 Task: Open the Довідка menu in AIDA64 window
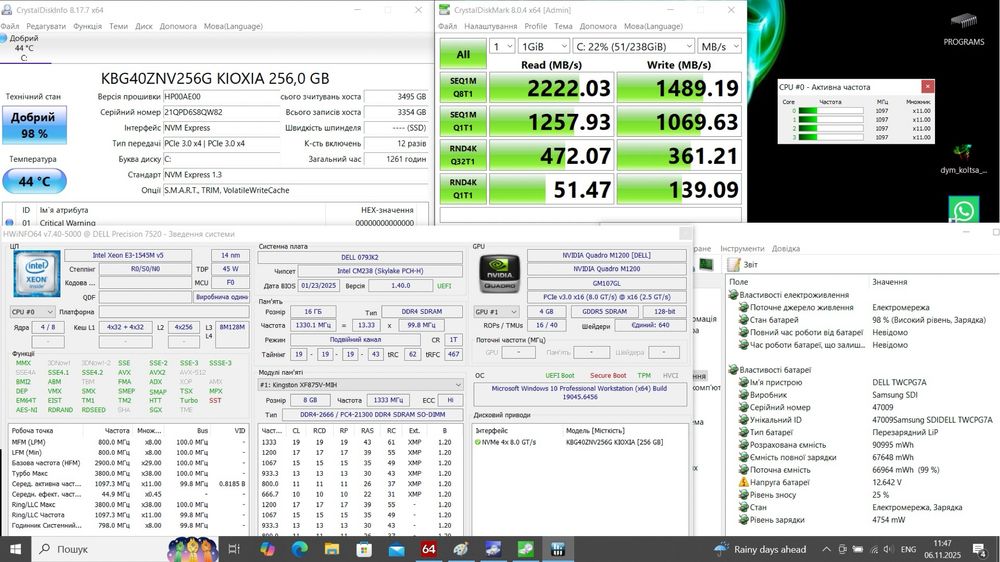(x=786, y=249)
